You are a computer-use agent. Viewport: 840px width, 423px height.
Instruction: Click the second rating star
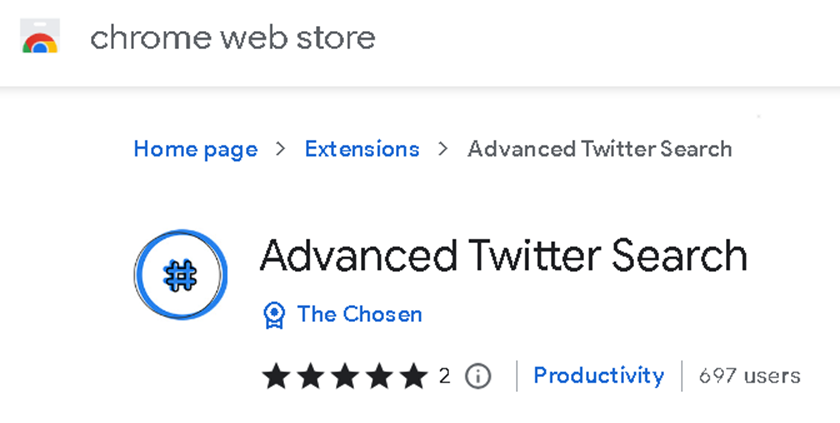coord(311,376)
